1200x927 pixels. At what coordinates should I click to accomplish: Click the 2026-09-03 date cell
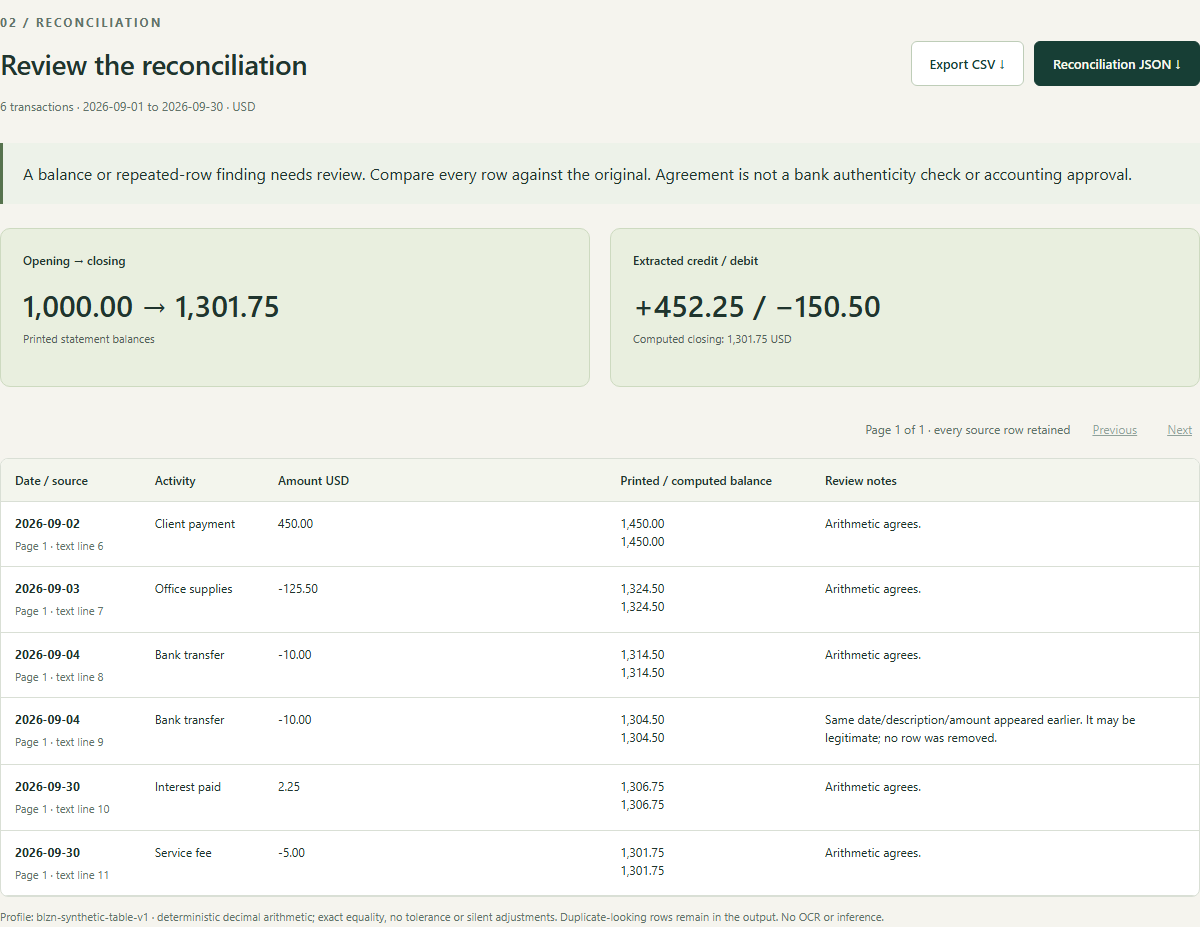pos(47,589)
